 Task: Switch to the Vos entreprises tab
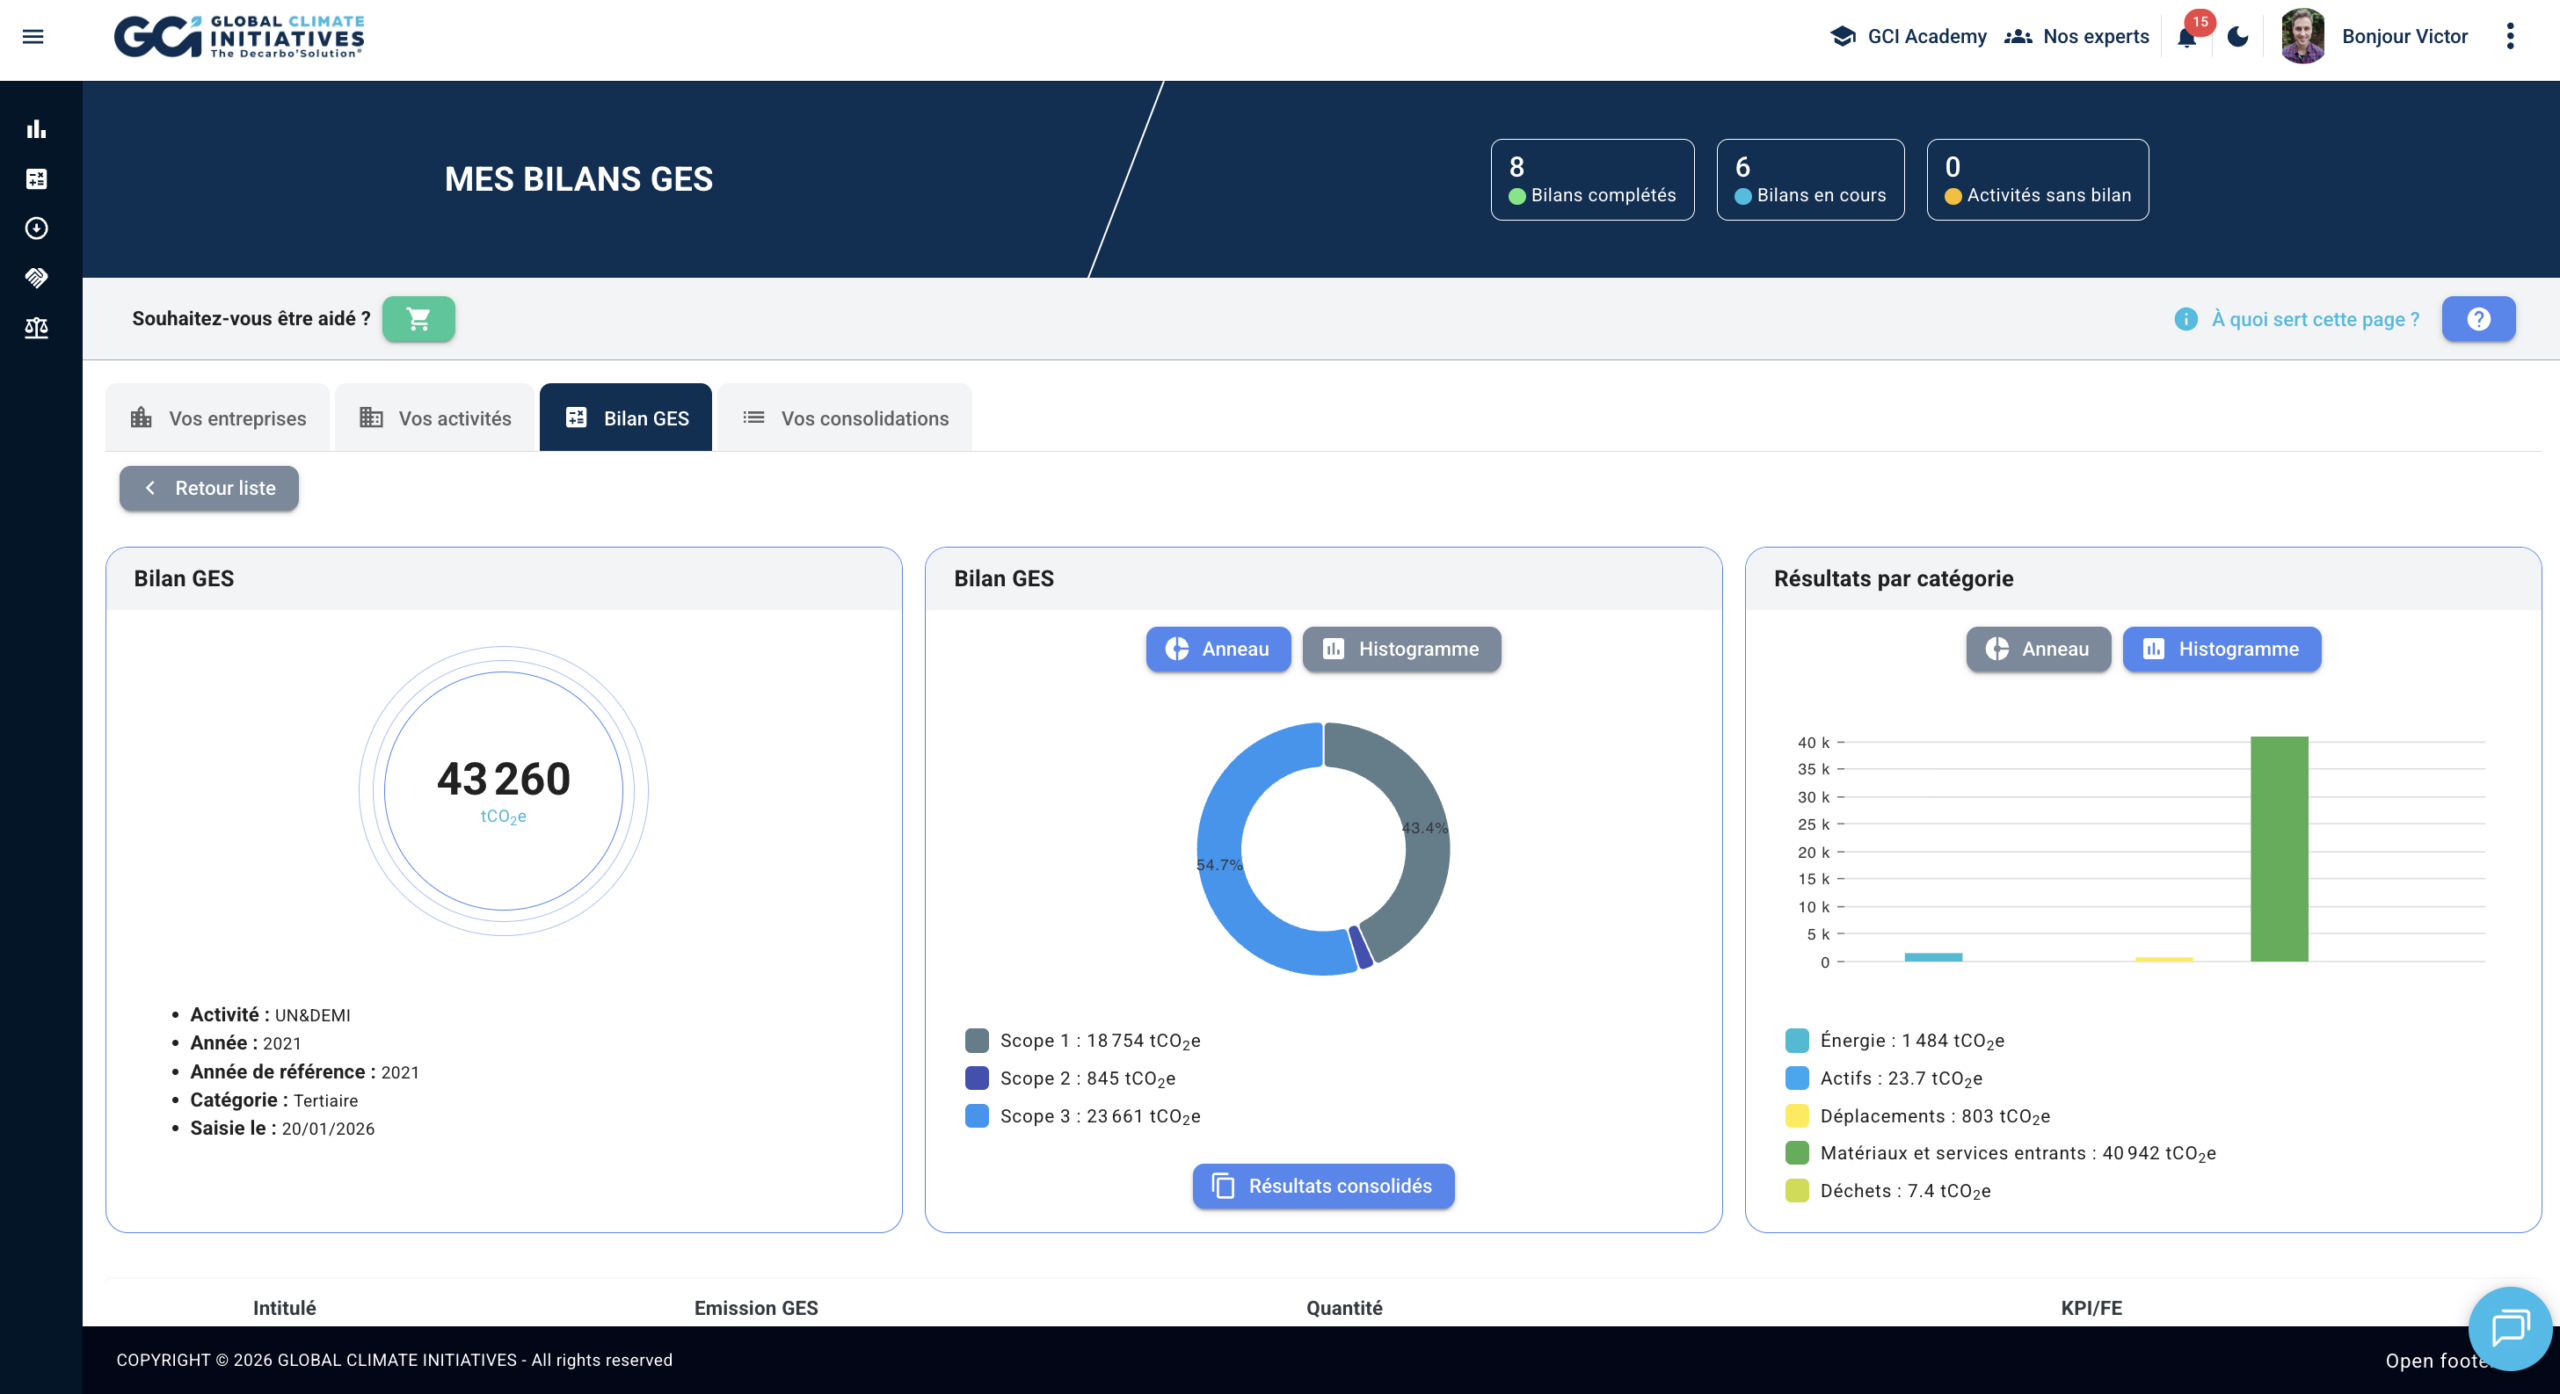click(x=218, y=418)
